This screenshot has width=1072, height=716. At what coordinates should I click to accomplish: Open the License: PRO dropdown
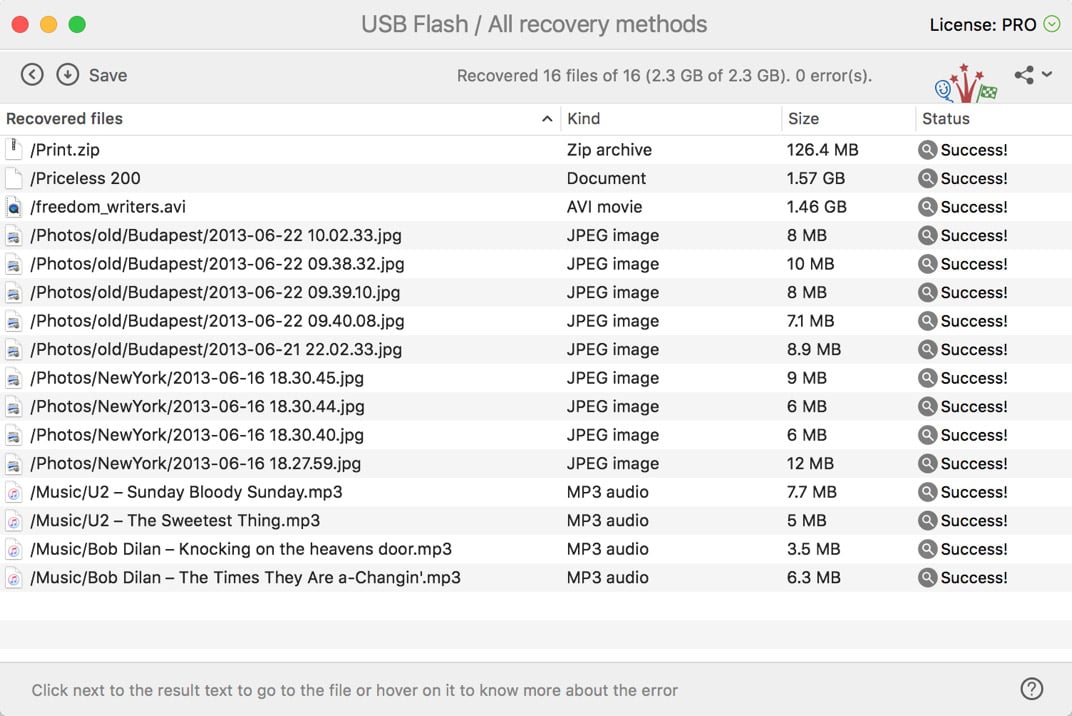click(x=1051, y=24)
